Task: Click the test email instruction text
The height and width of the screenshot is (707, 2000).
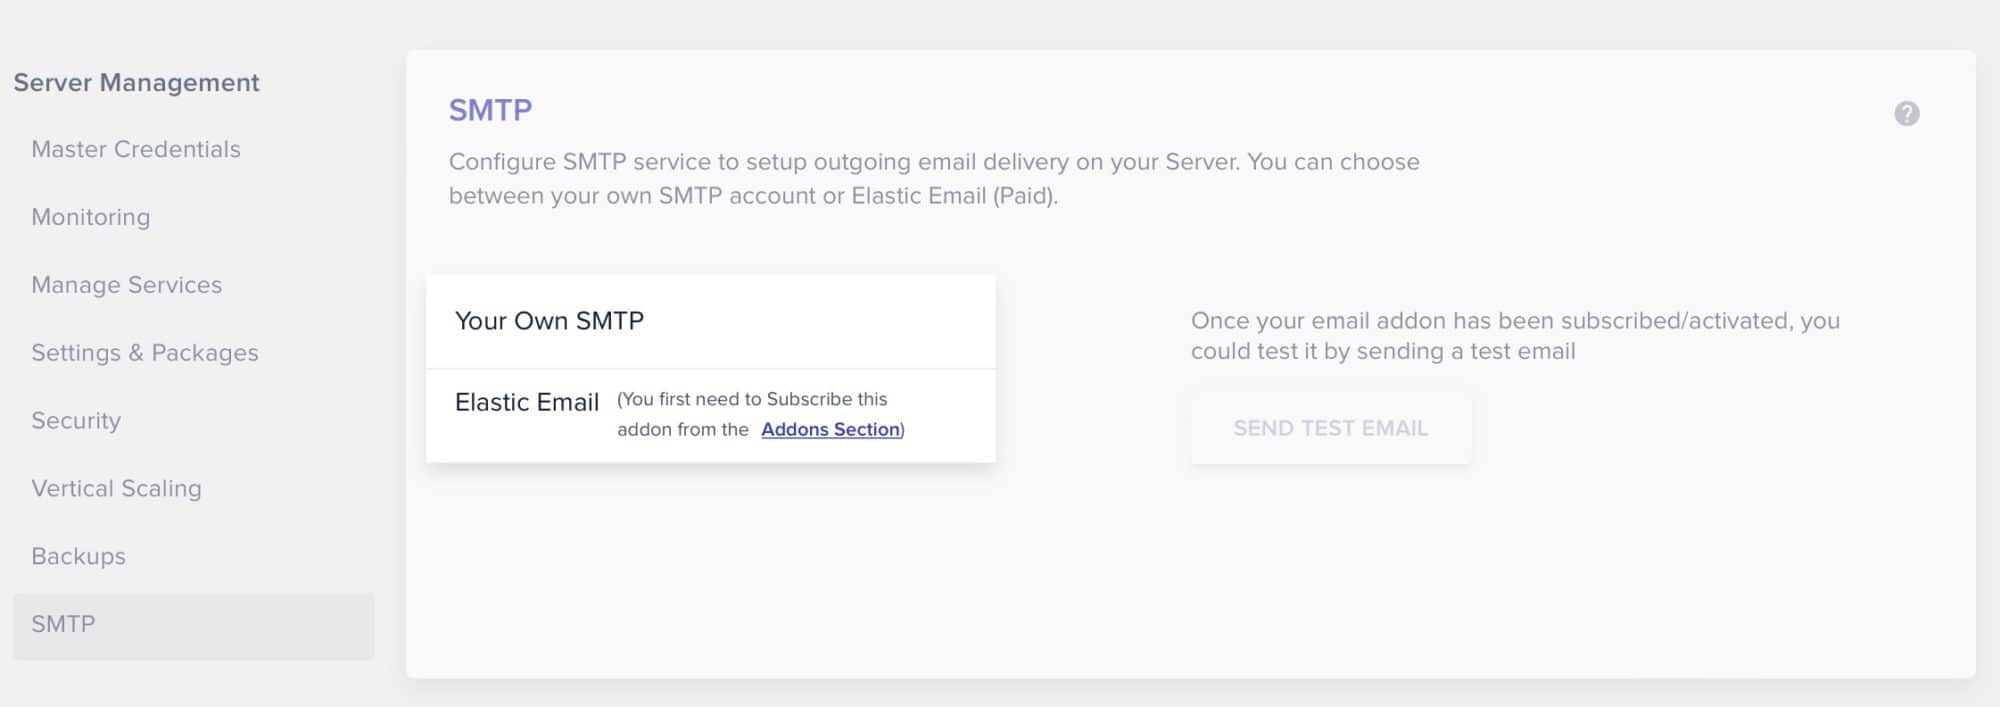Action: pyautogui.click(x=1515, y=336)
